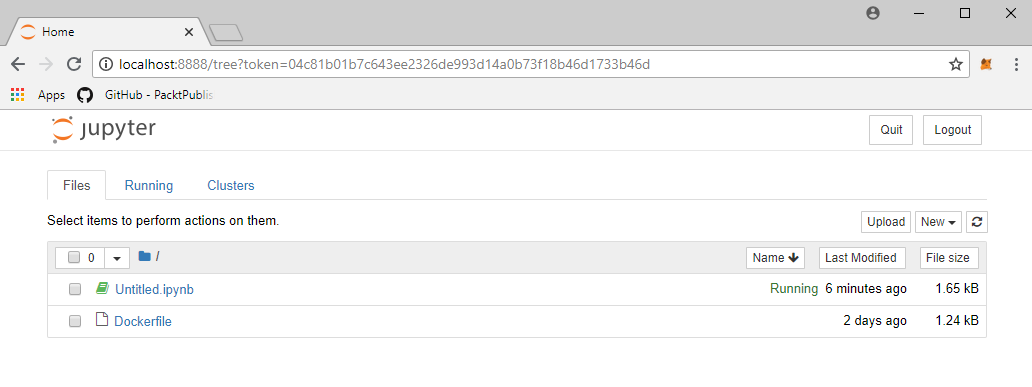1032x387 pixels.
Task: Open the MetaMask fox extension
Action: click(x=986, y=64)
